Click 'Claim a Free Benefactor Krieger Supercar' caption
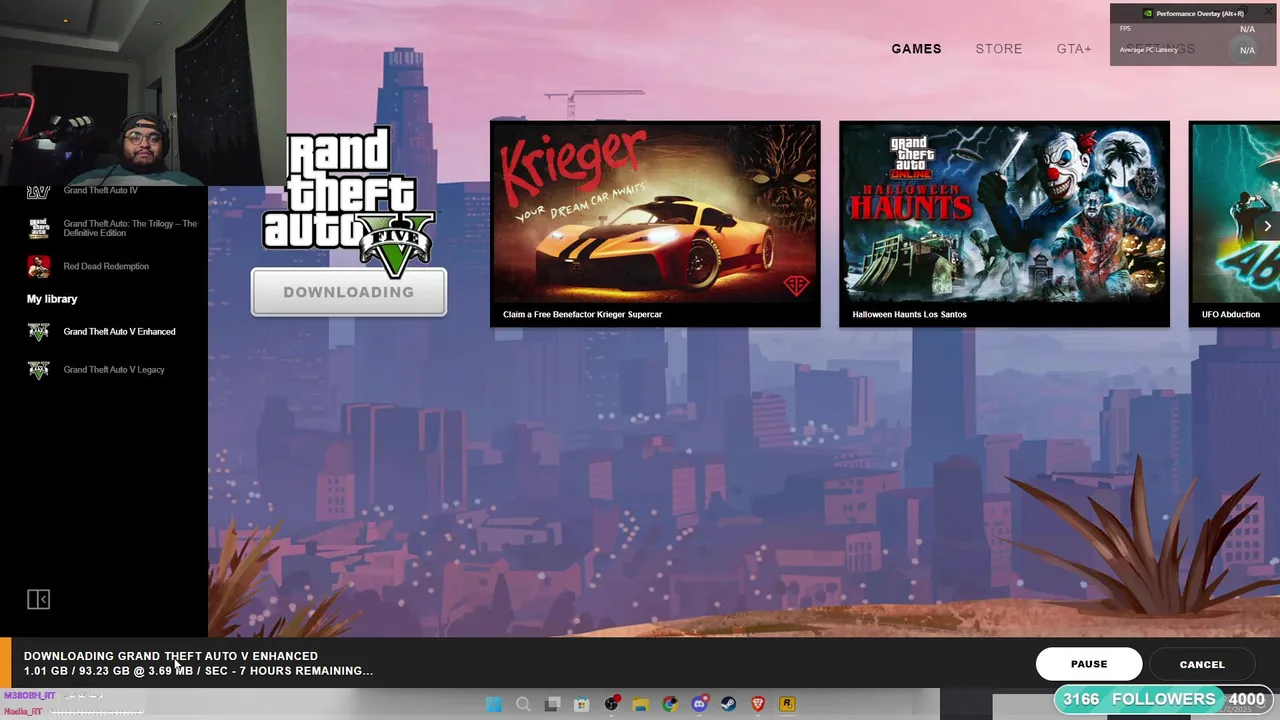 [583, 314]
